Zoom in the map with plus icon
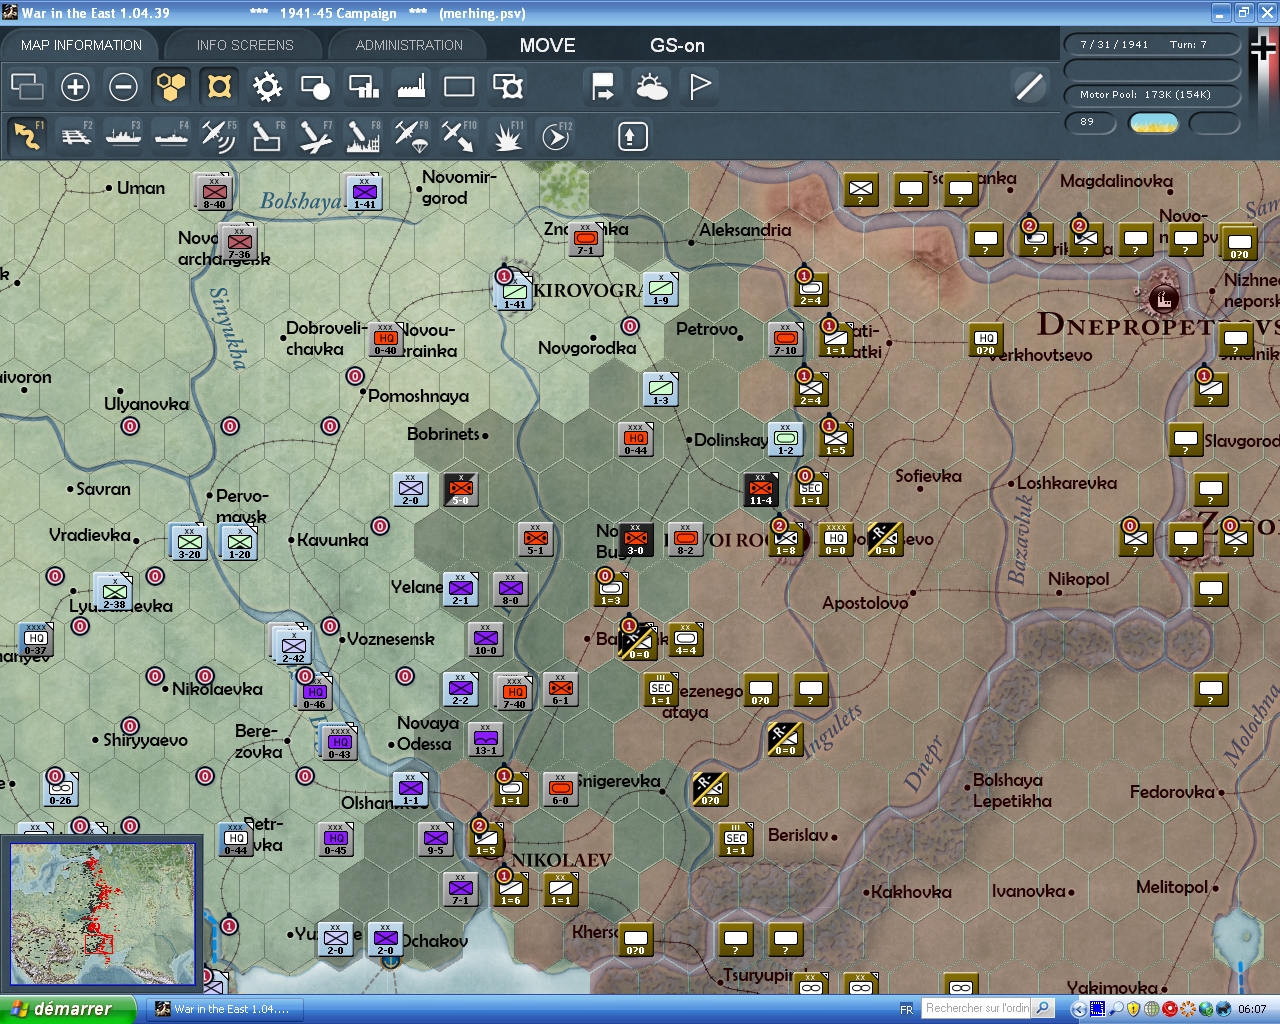Viewport: 1280px width, 1024px height. click(75, 87)
